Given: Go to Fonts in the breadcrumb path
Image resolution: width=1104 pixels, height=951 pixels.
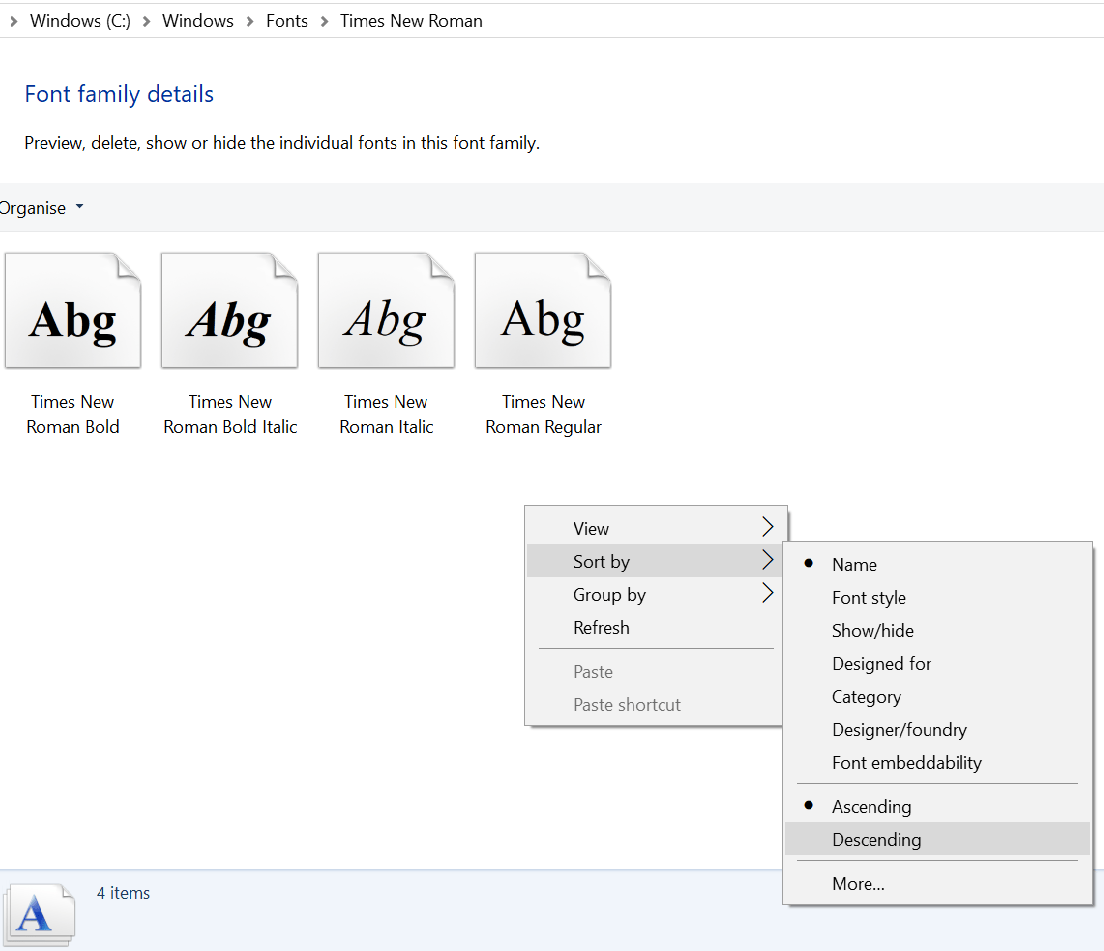Looking at the screenshot, I should click(x=287, y=21).
